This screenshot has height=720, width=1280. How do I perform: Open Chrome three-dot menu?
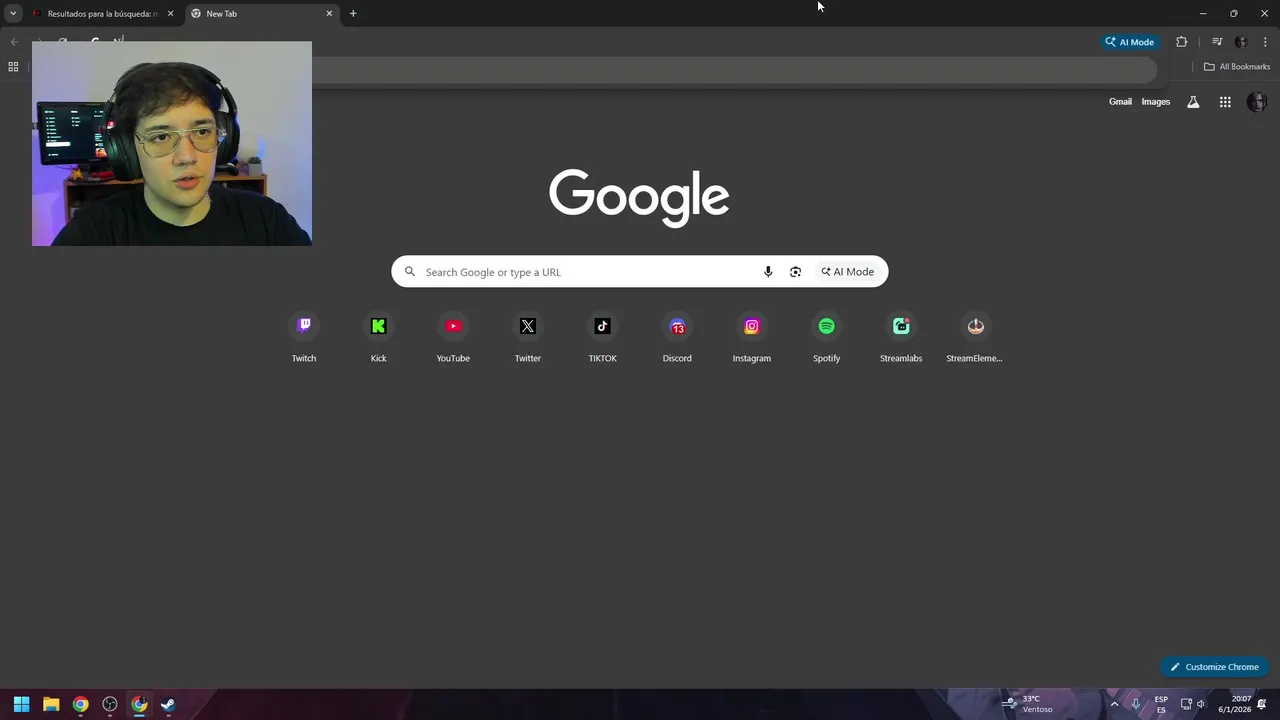tap(1265, 42)
